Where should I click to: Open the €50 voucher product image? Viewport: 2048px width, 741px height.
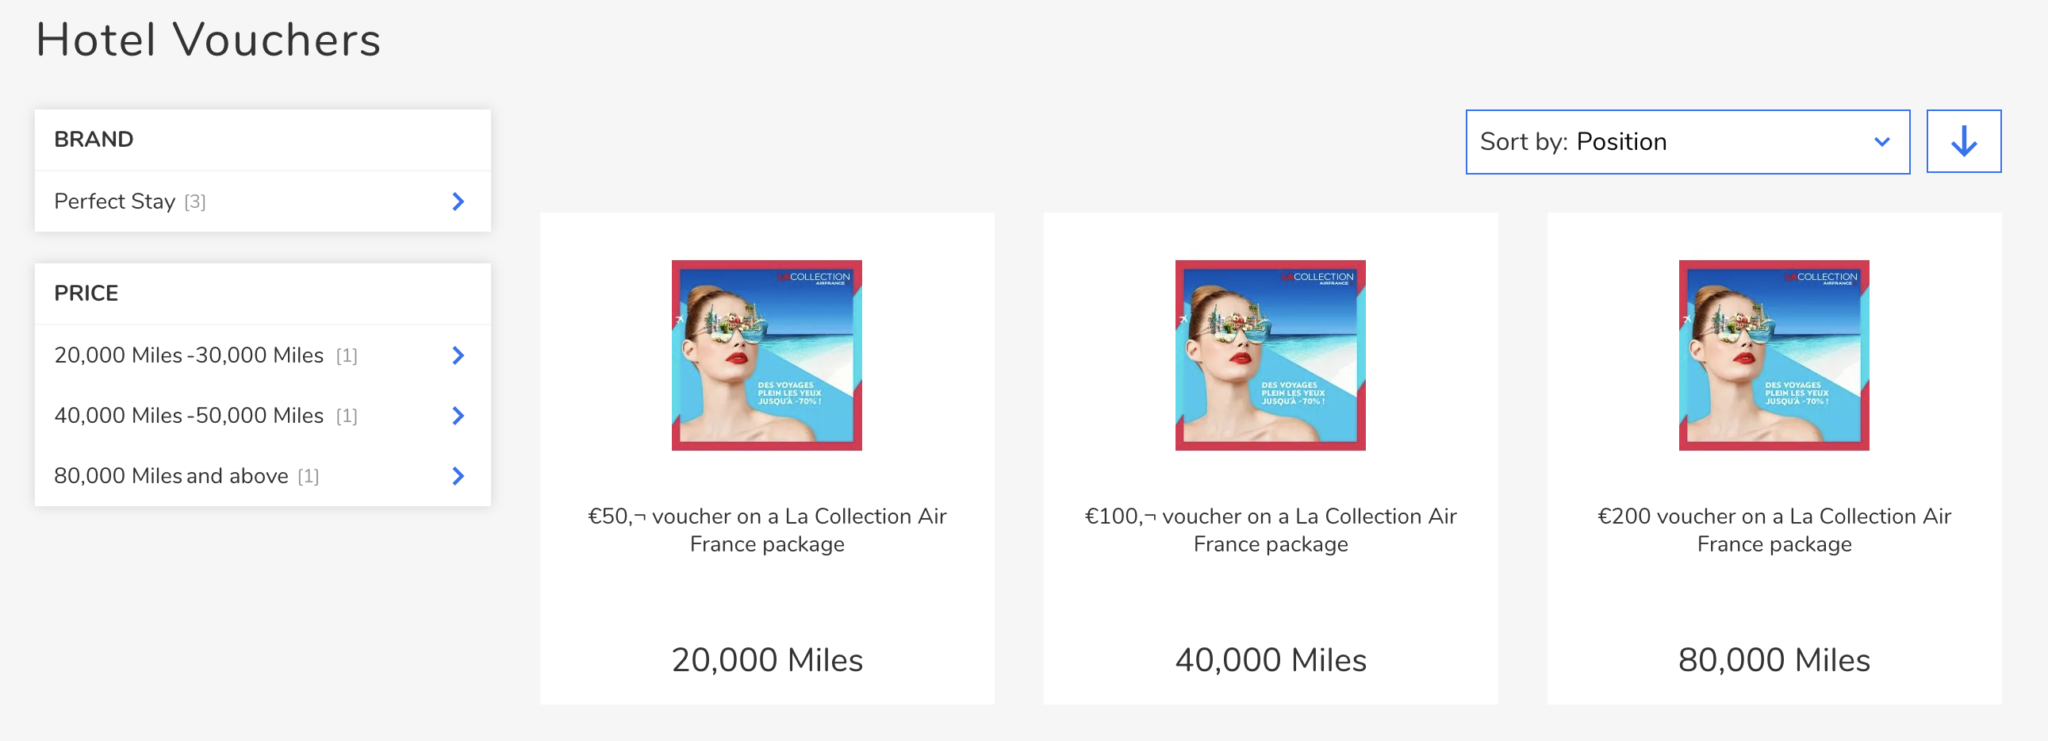(767, 355)
